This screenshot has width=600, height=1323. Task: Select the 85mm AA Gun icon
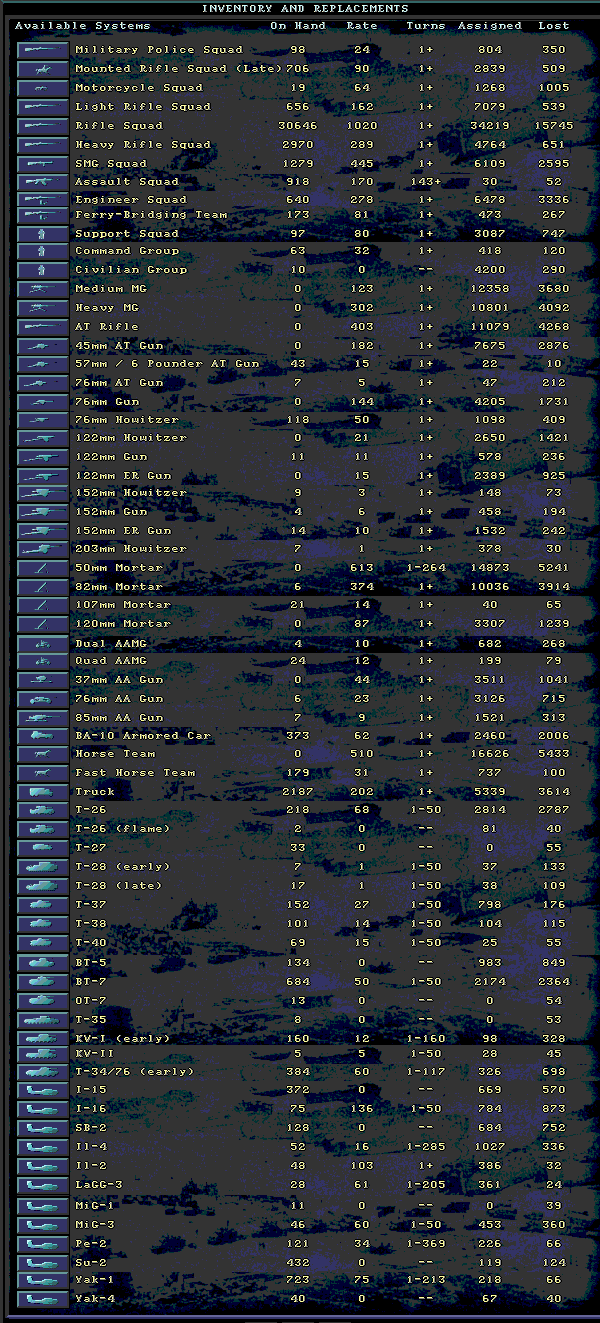pos(43,718)
